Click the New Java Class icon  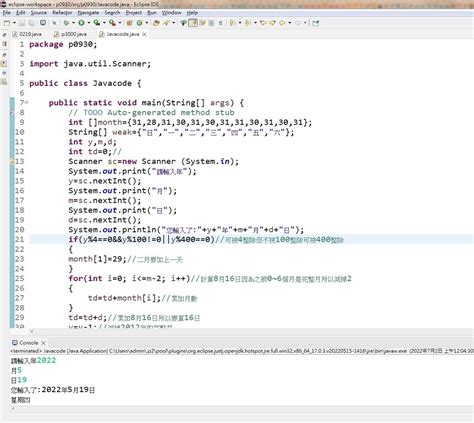139,23
